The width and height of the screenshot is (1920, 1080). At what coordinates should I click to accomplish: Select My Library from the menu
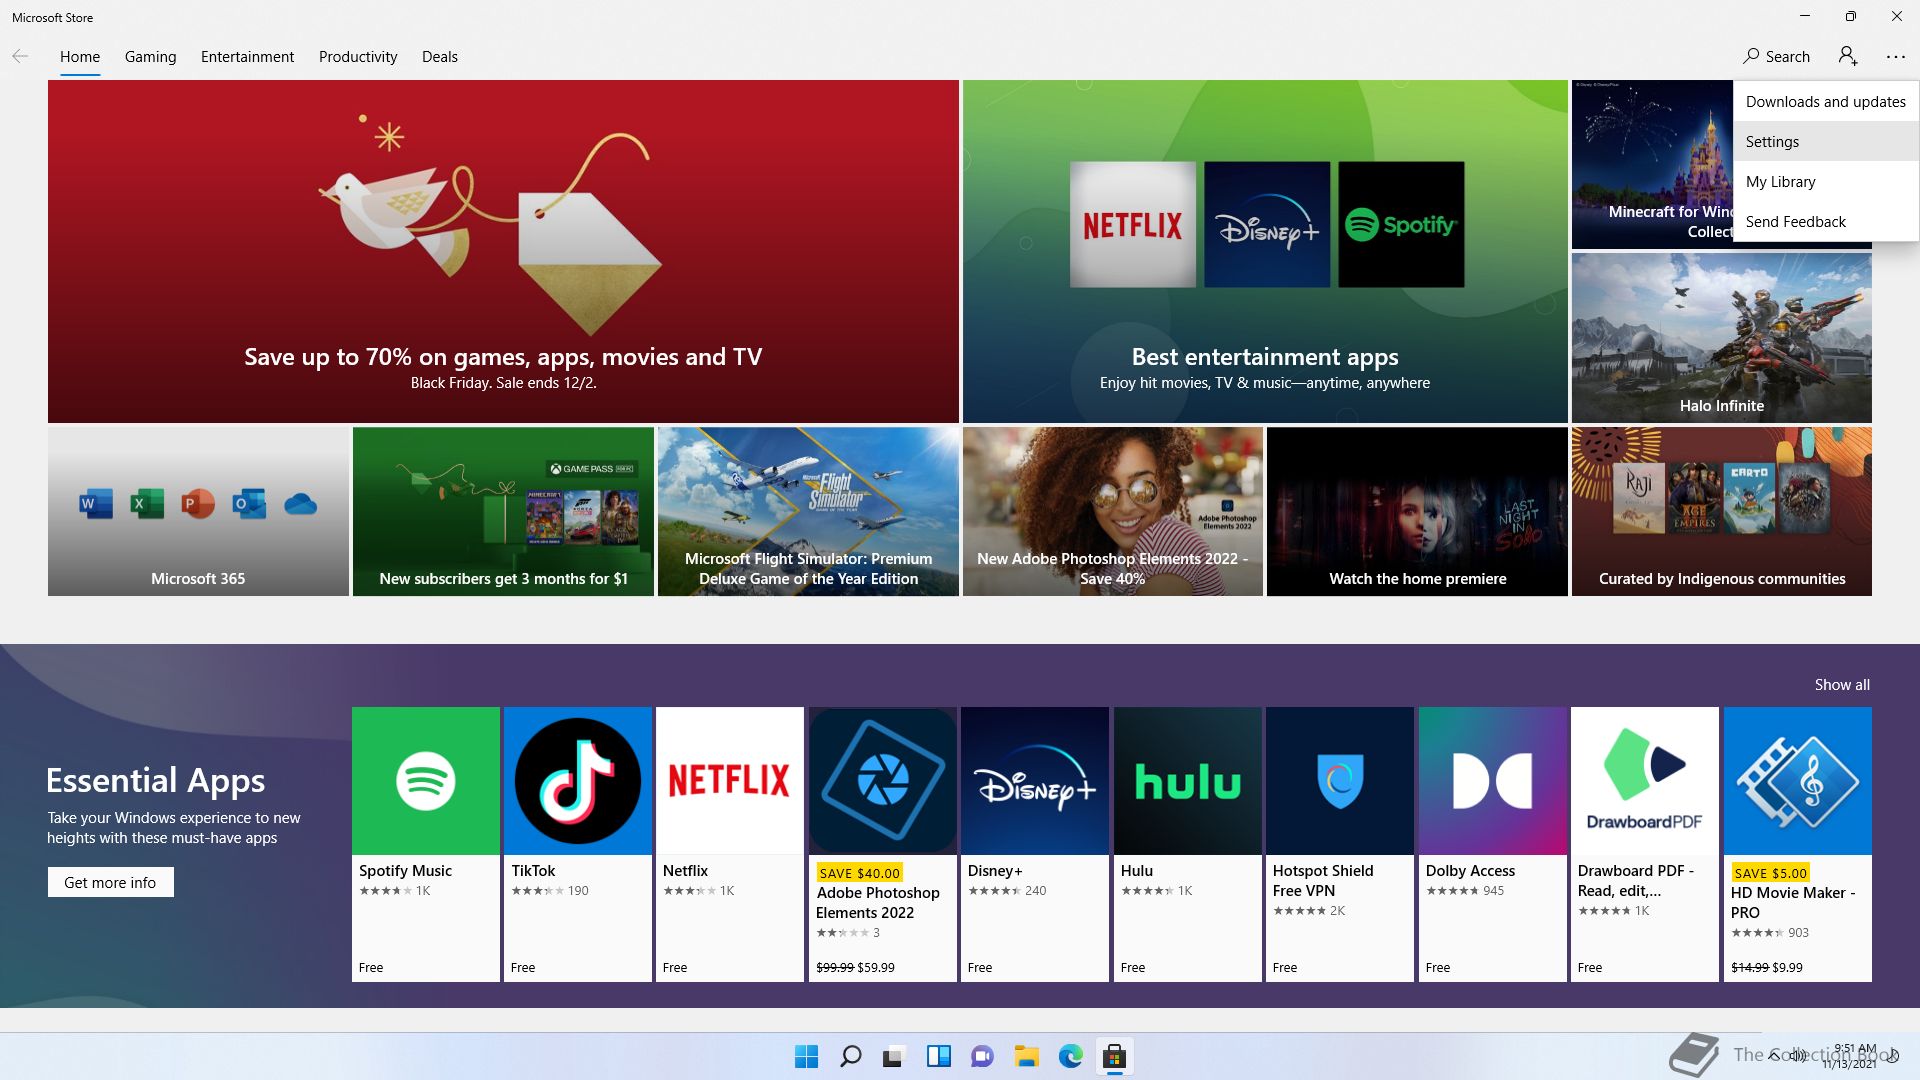[1826, 181]
